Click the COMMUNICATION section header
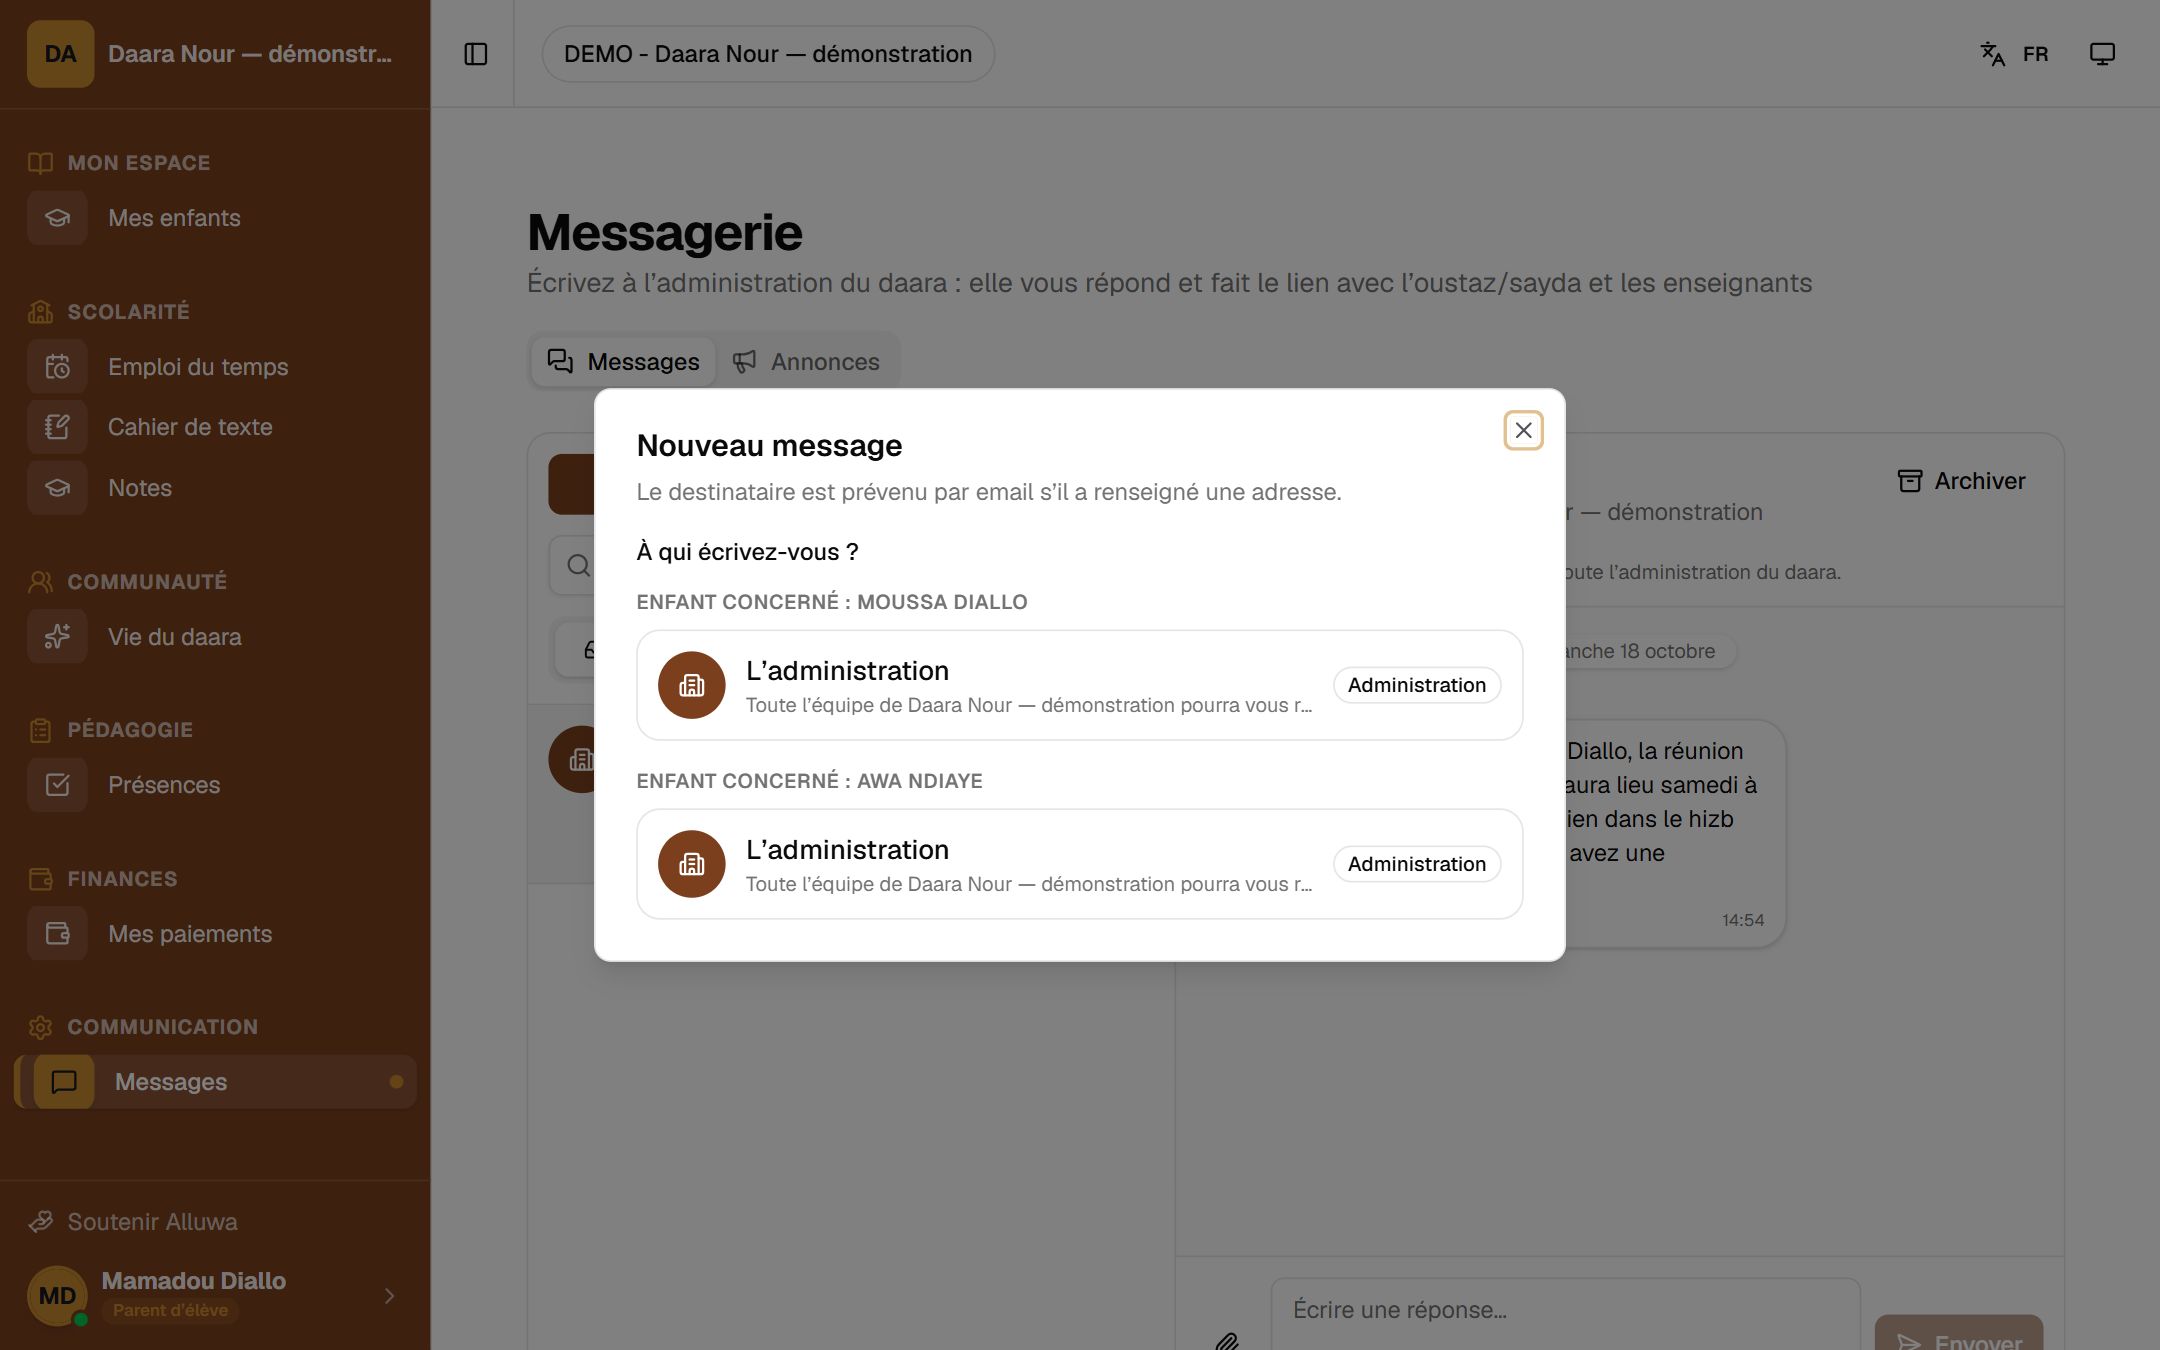The image size is (2160, 1350). pos(163,1027)
